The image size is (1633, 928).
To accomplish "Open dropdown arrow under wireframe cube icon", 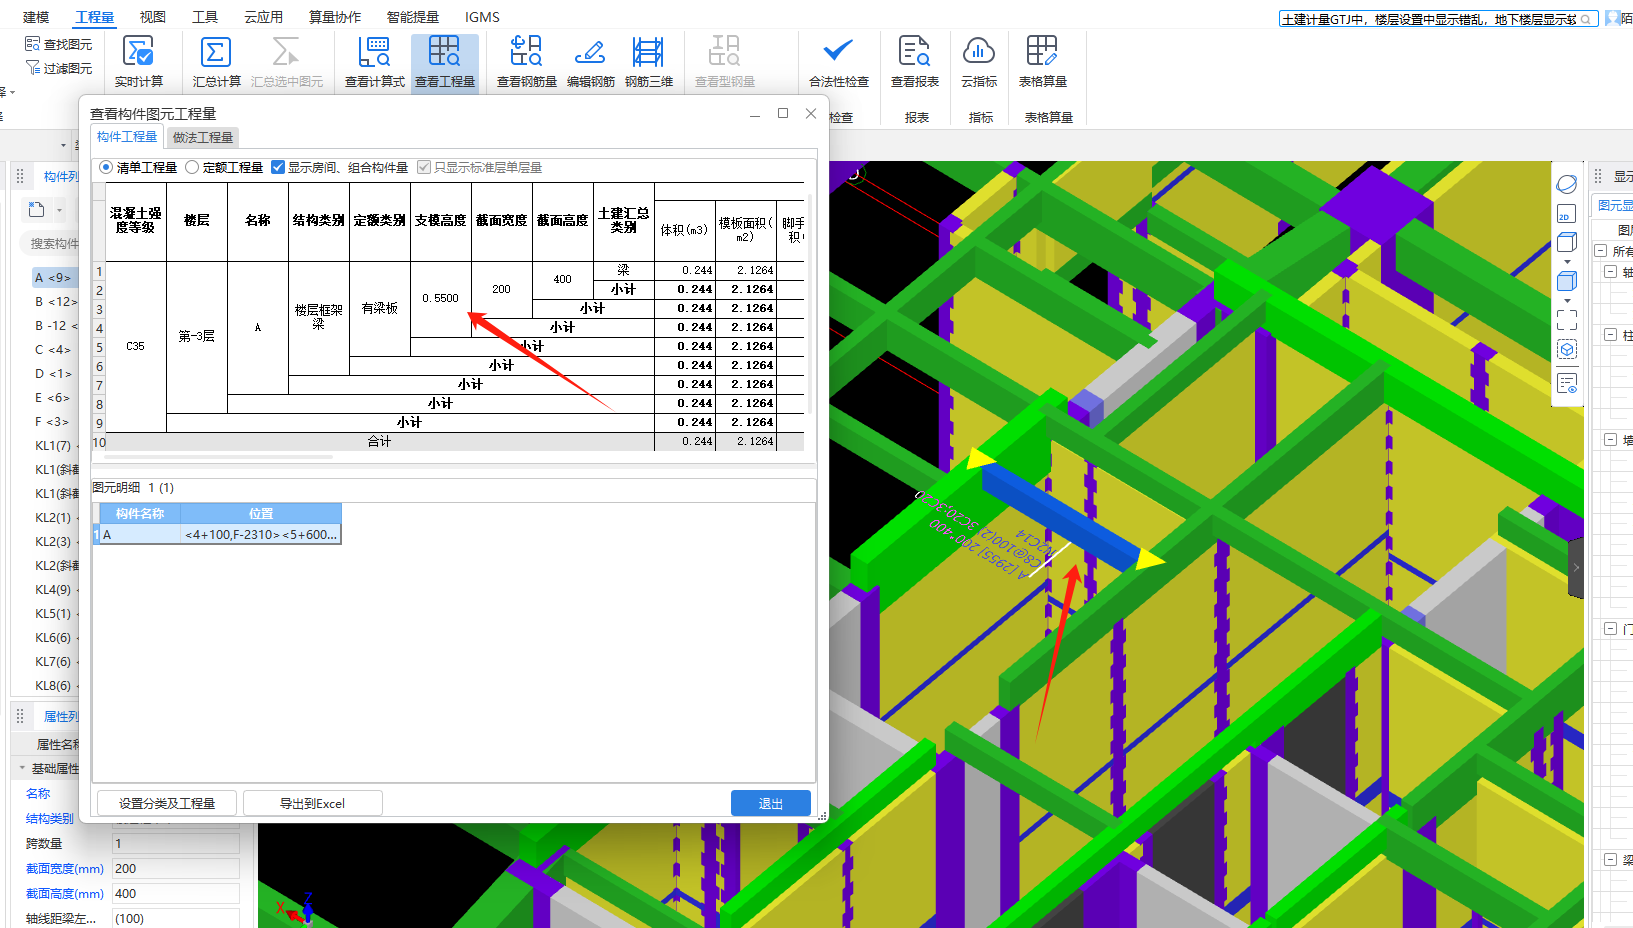I will click(1567, 261).
